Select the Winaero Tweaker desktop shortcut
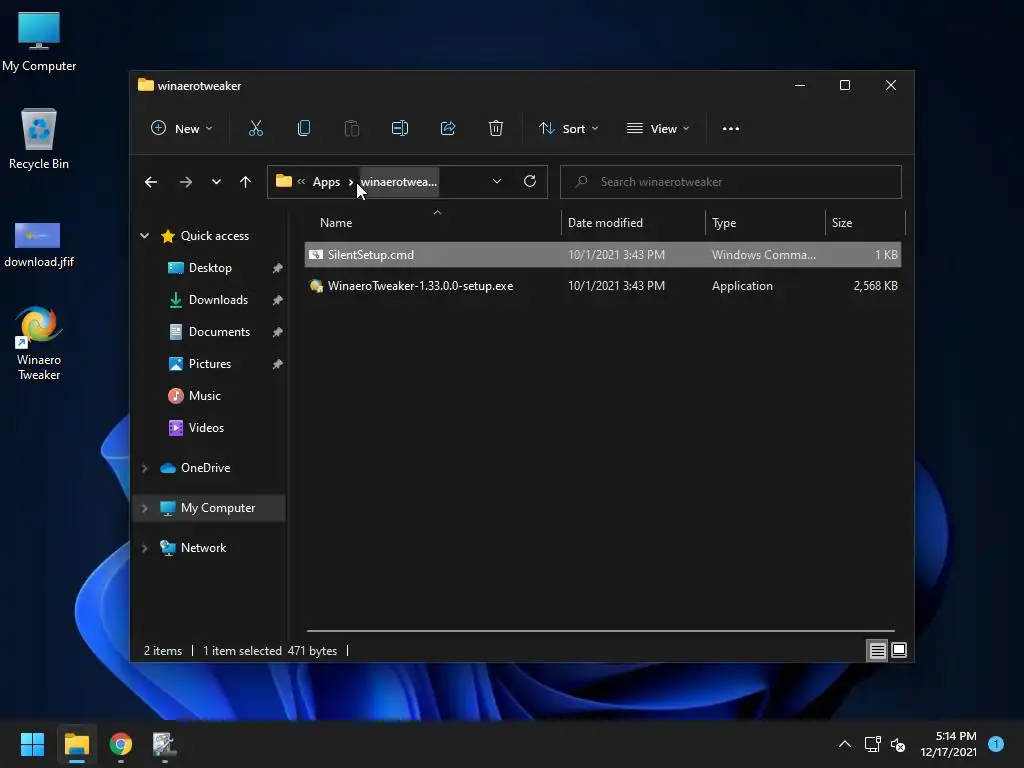 [x=39, y=344]
